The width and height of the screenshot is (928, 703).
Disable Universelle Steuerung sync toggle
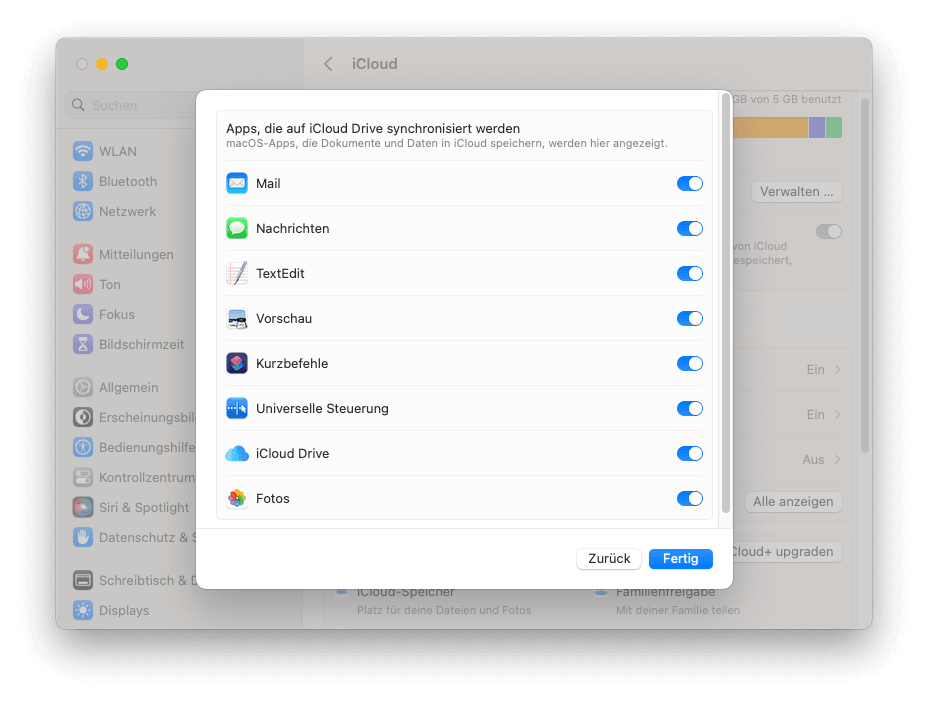[x=689, y=408]
